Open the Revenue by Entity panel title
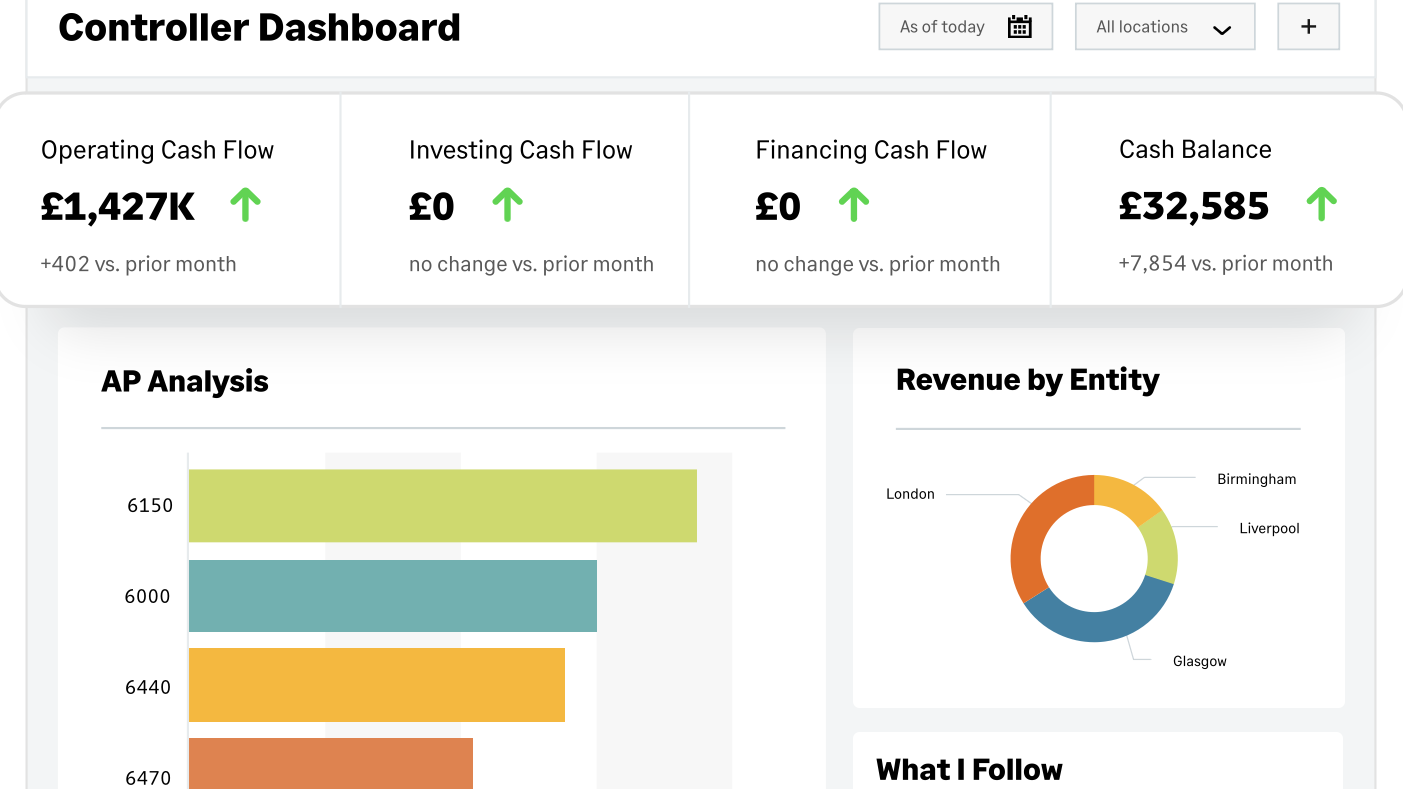Screen dimensions: 1403x789 click(1027, 380)
